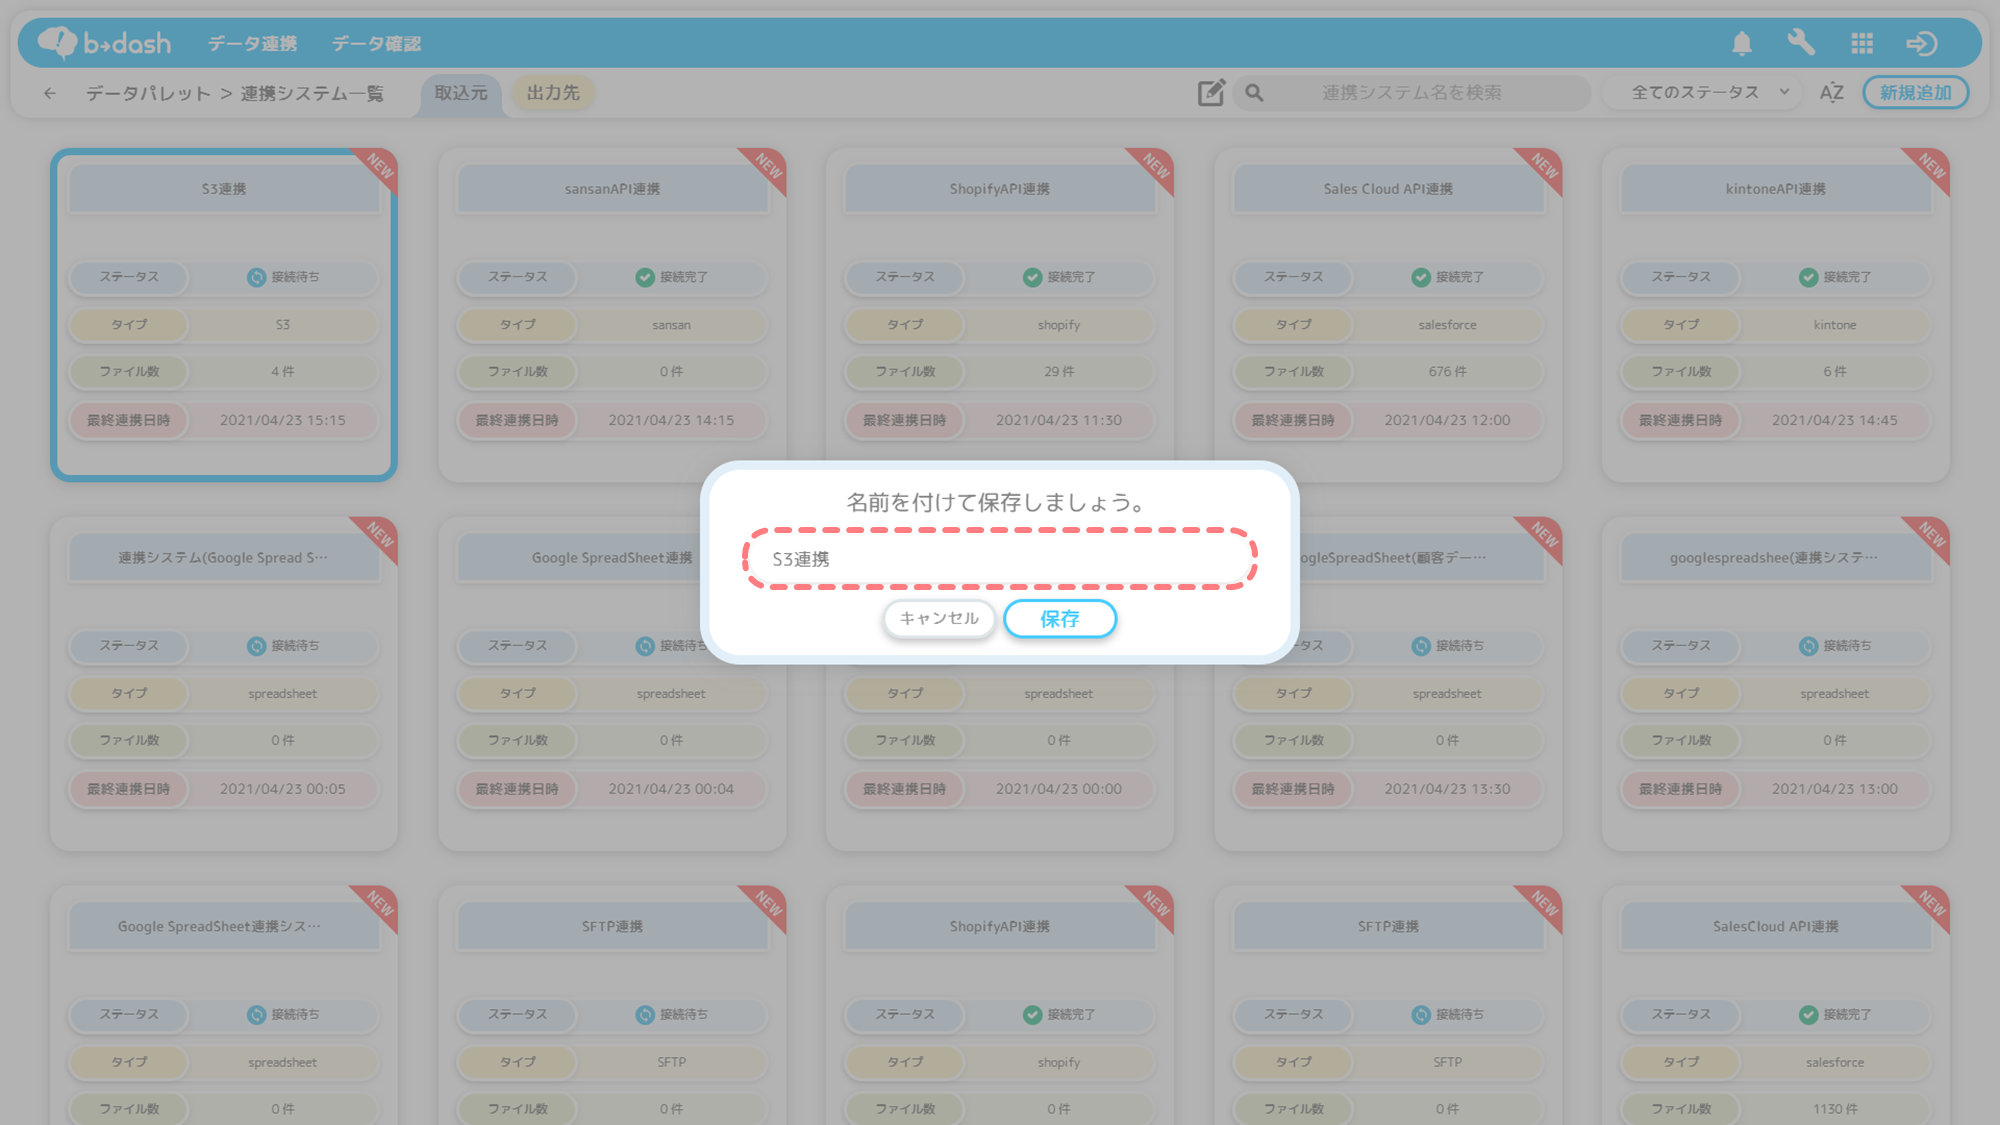
Task: Select googlespreadshee(連携システ… card title
Action: [1776, 558]
